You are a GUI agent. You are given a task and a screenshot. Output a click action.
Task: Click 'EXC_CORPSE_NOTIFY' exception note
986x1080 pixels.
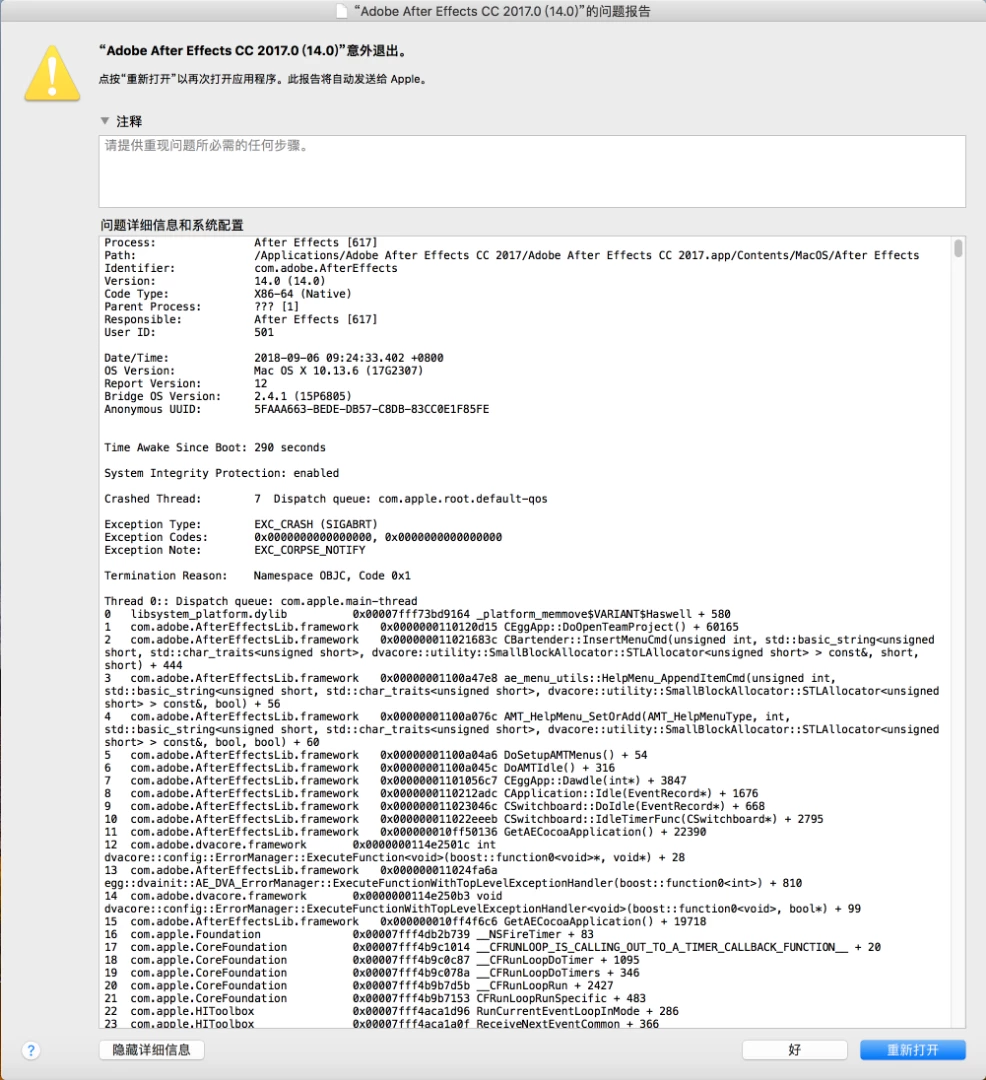(x=309, y=550)
